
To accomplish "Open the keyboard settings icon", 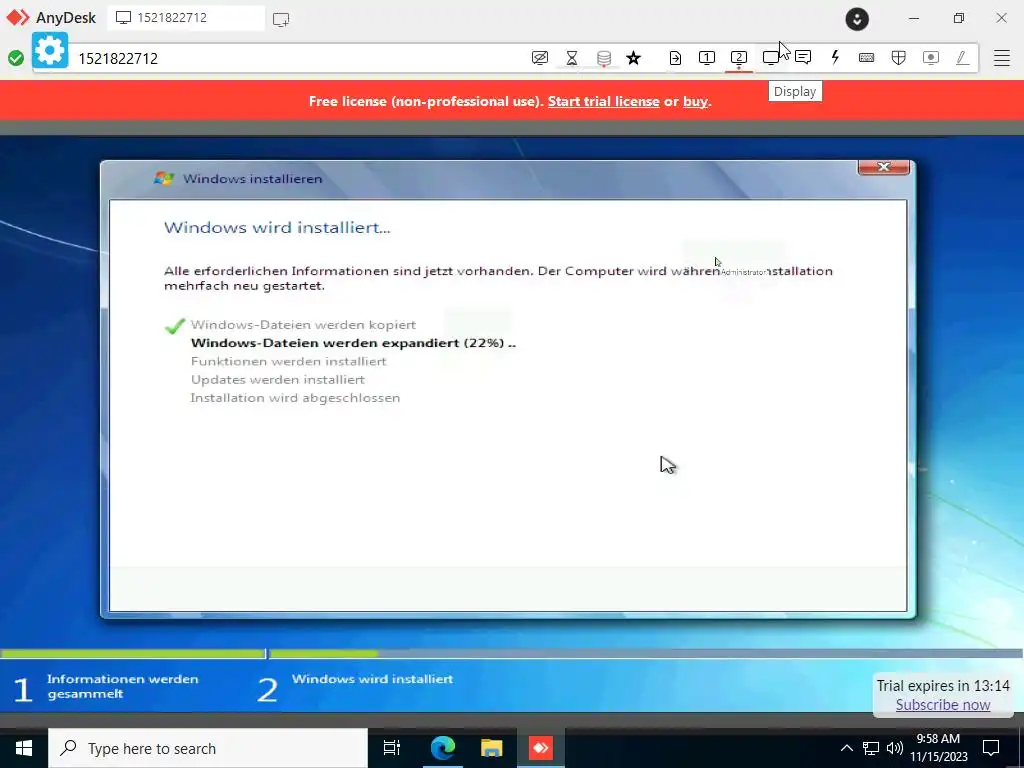I will (867, 58).
